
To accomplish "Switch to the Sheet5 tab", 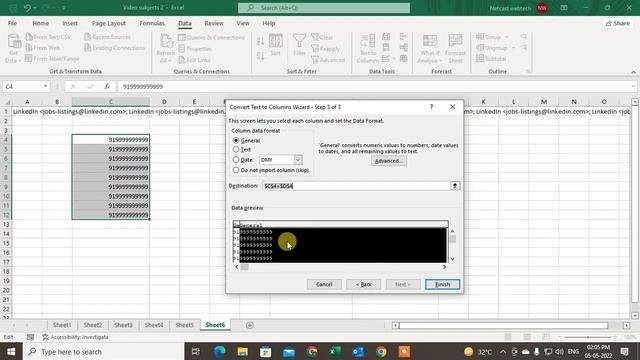I will click(x=184, y=325).
